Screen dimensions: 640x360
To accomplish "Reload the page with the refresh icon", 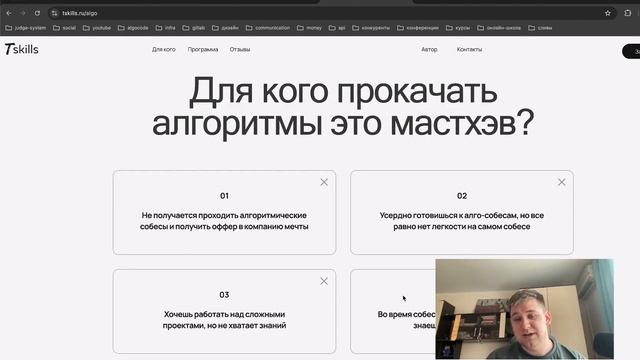I will (37, 13).
